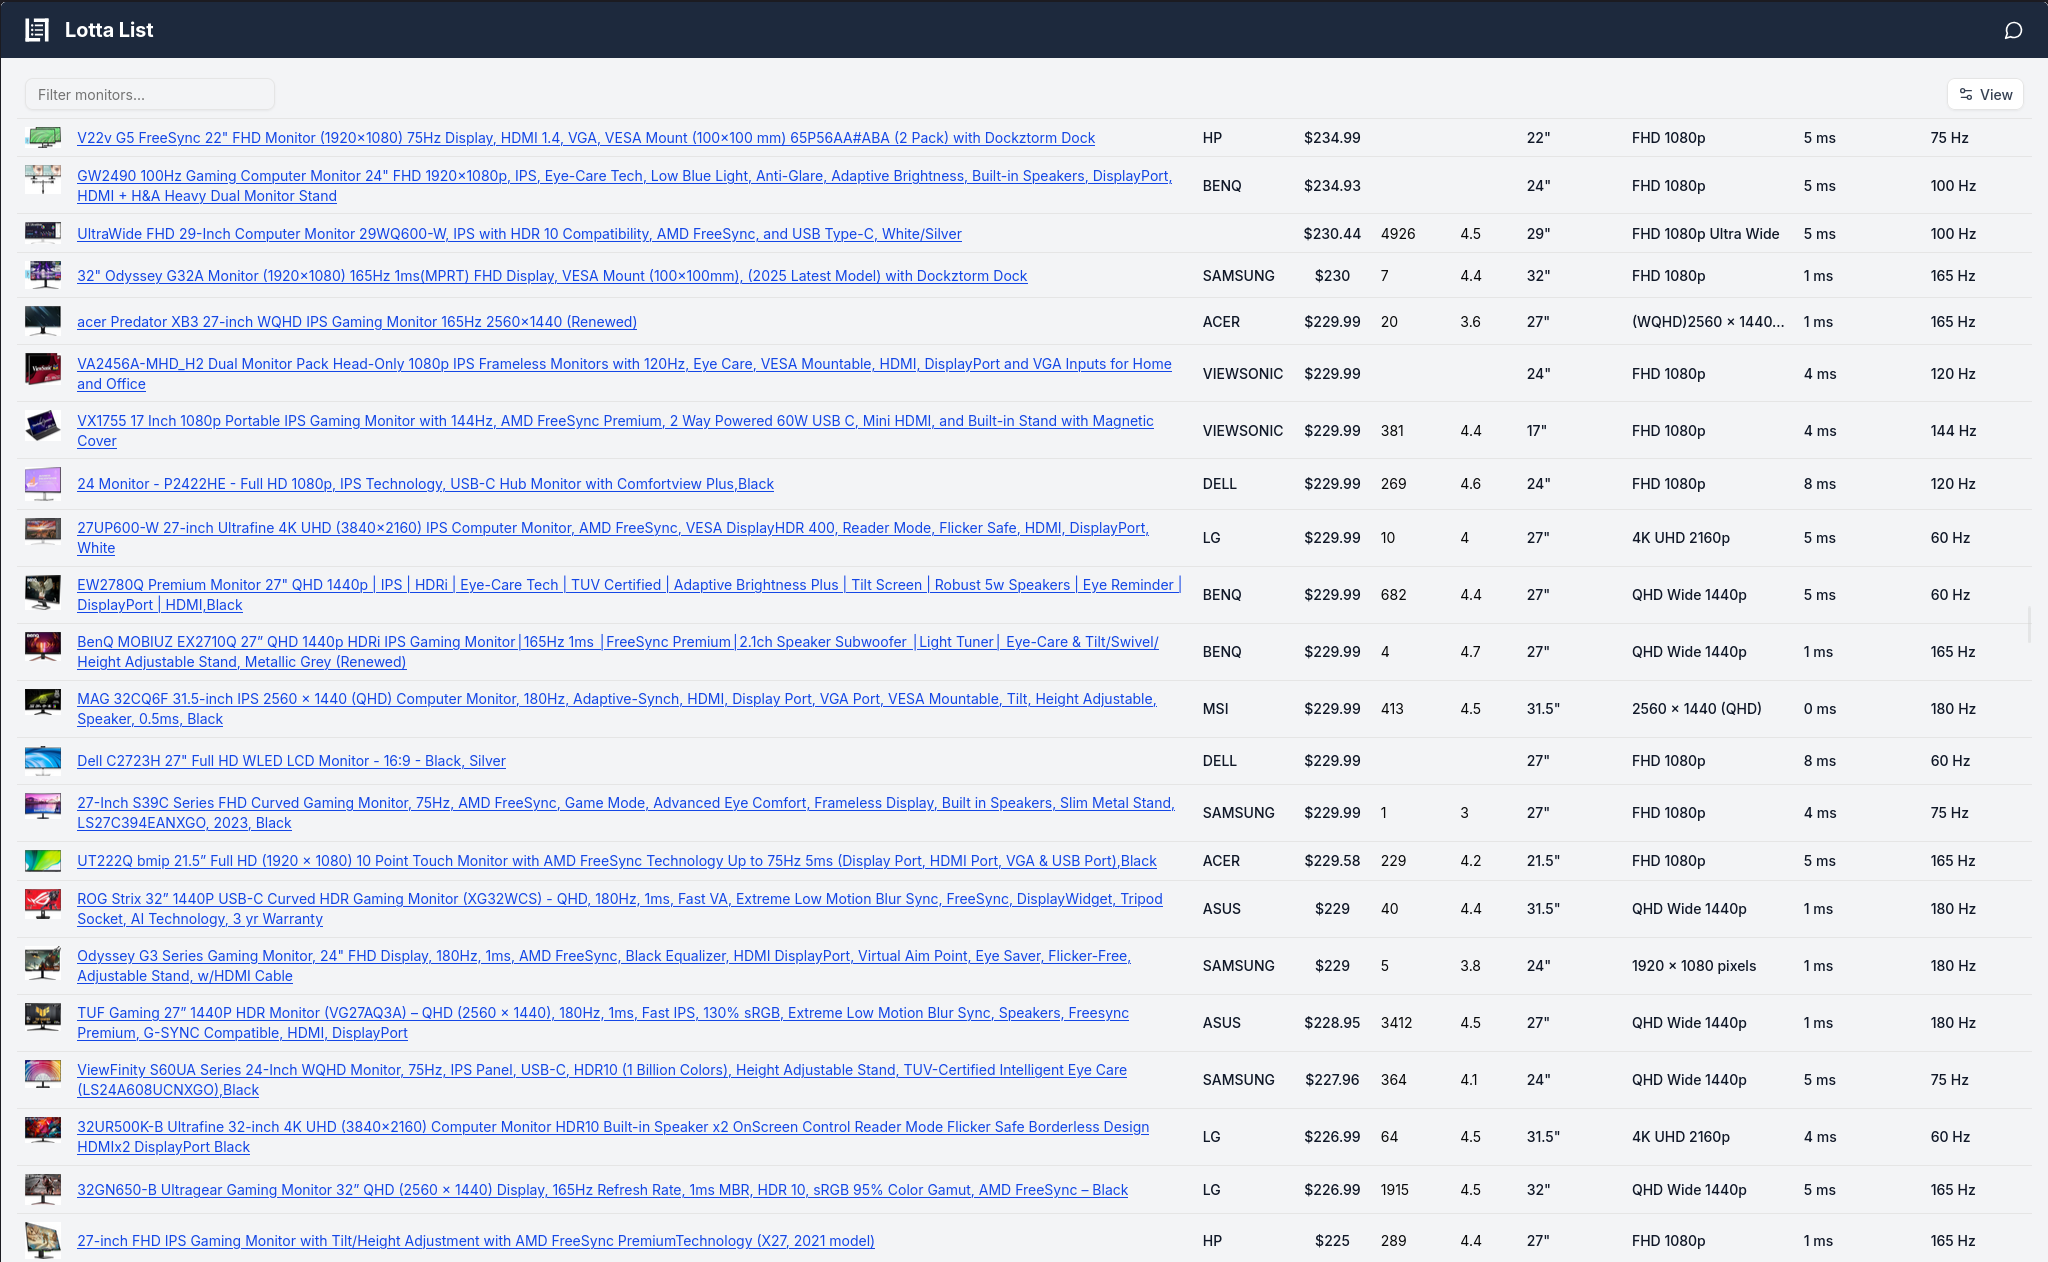Click thumbnail of MAG 32CQ6F monitor

point(43,703)
